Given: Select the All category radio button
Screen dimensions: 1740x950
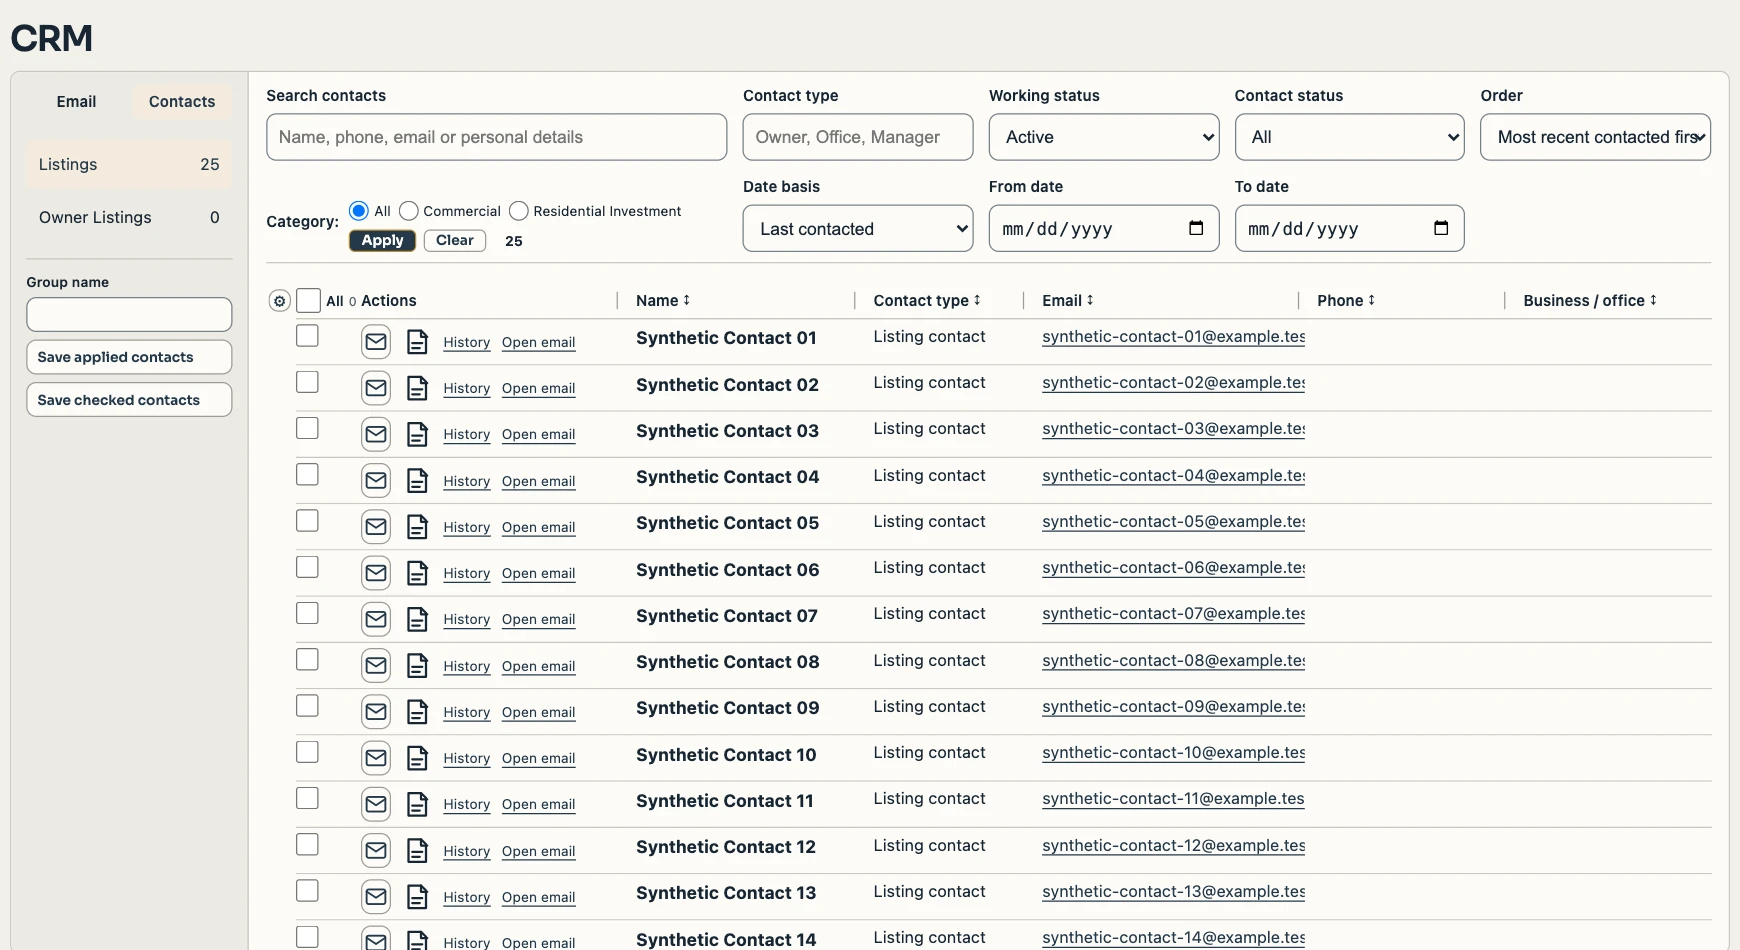Looking at the screenshot, I should pos(359,211).
